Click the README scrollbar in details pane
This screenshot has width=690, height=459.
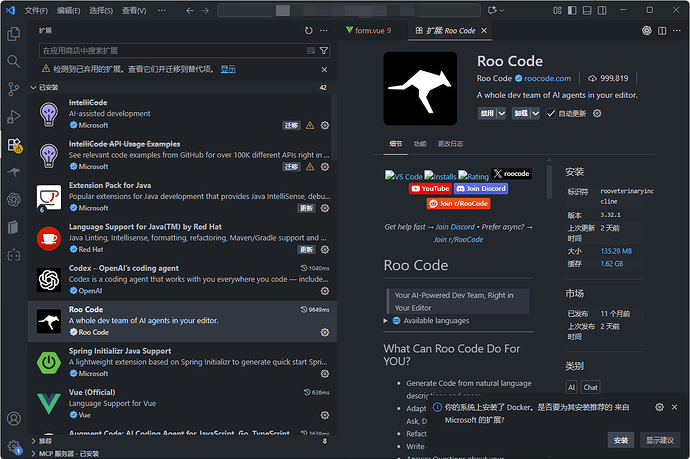pyautogui.click(x=549, y=181)
